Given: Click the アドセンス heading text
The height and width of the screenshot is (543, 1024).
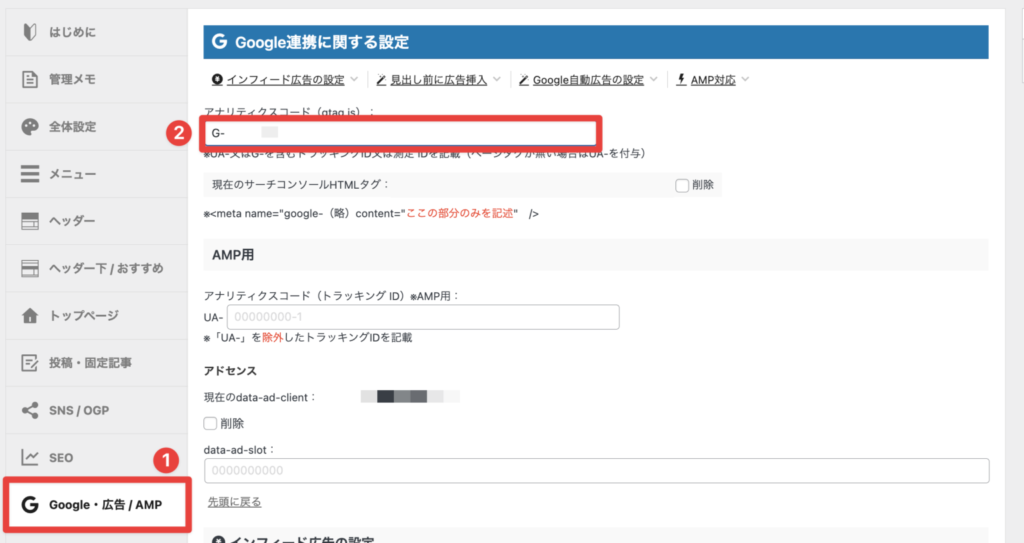Looking at the screenshot, I should click(231, 370).
